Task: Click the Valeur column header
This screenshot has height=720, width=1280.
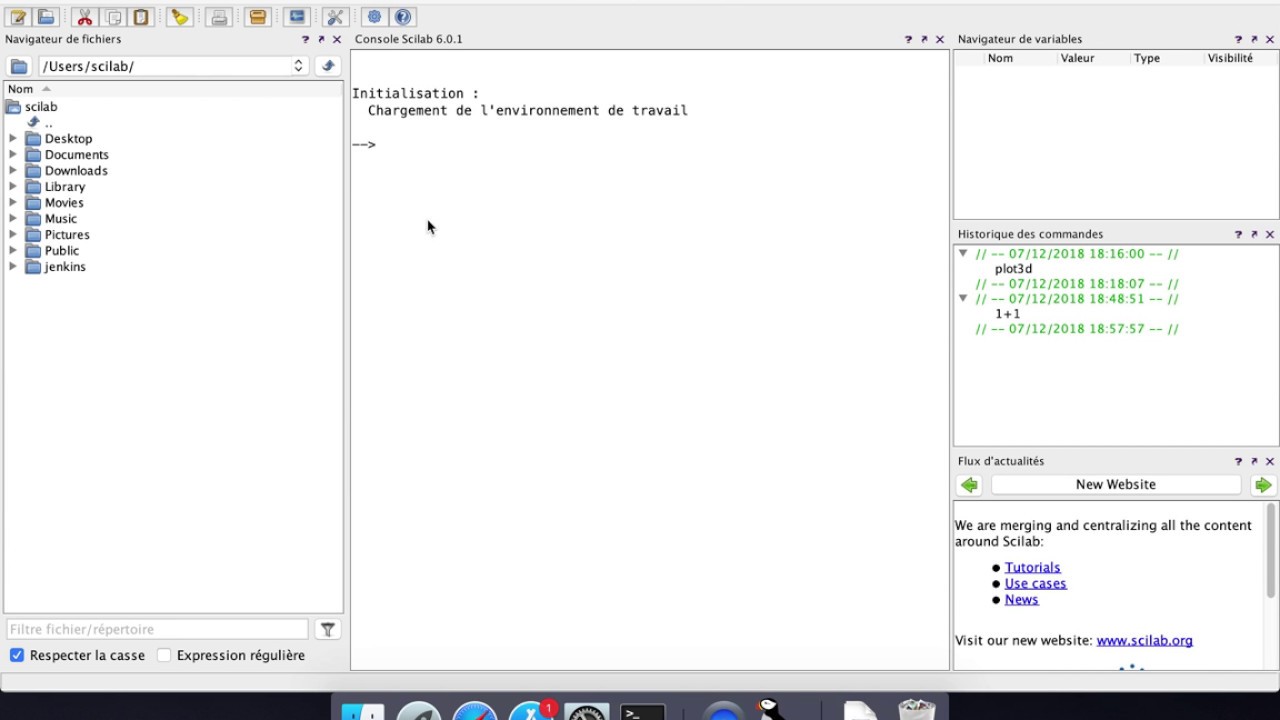Action: click(x=1077, y=58)
